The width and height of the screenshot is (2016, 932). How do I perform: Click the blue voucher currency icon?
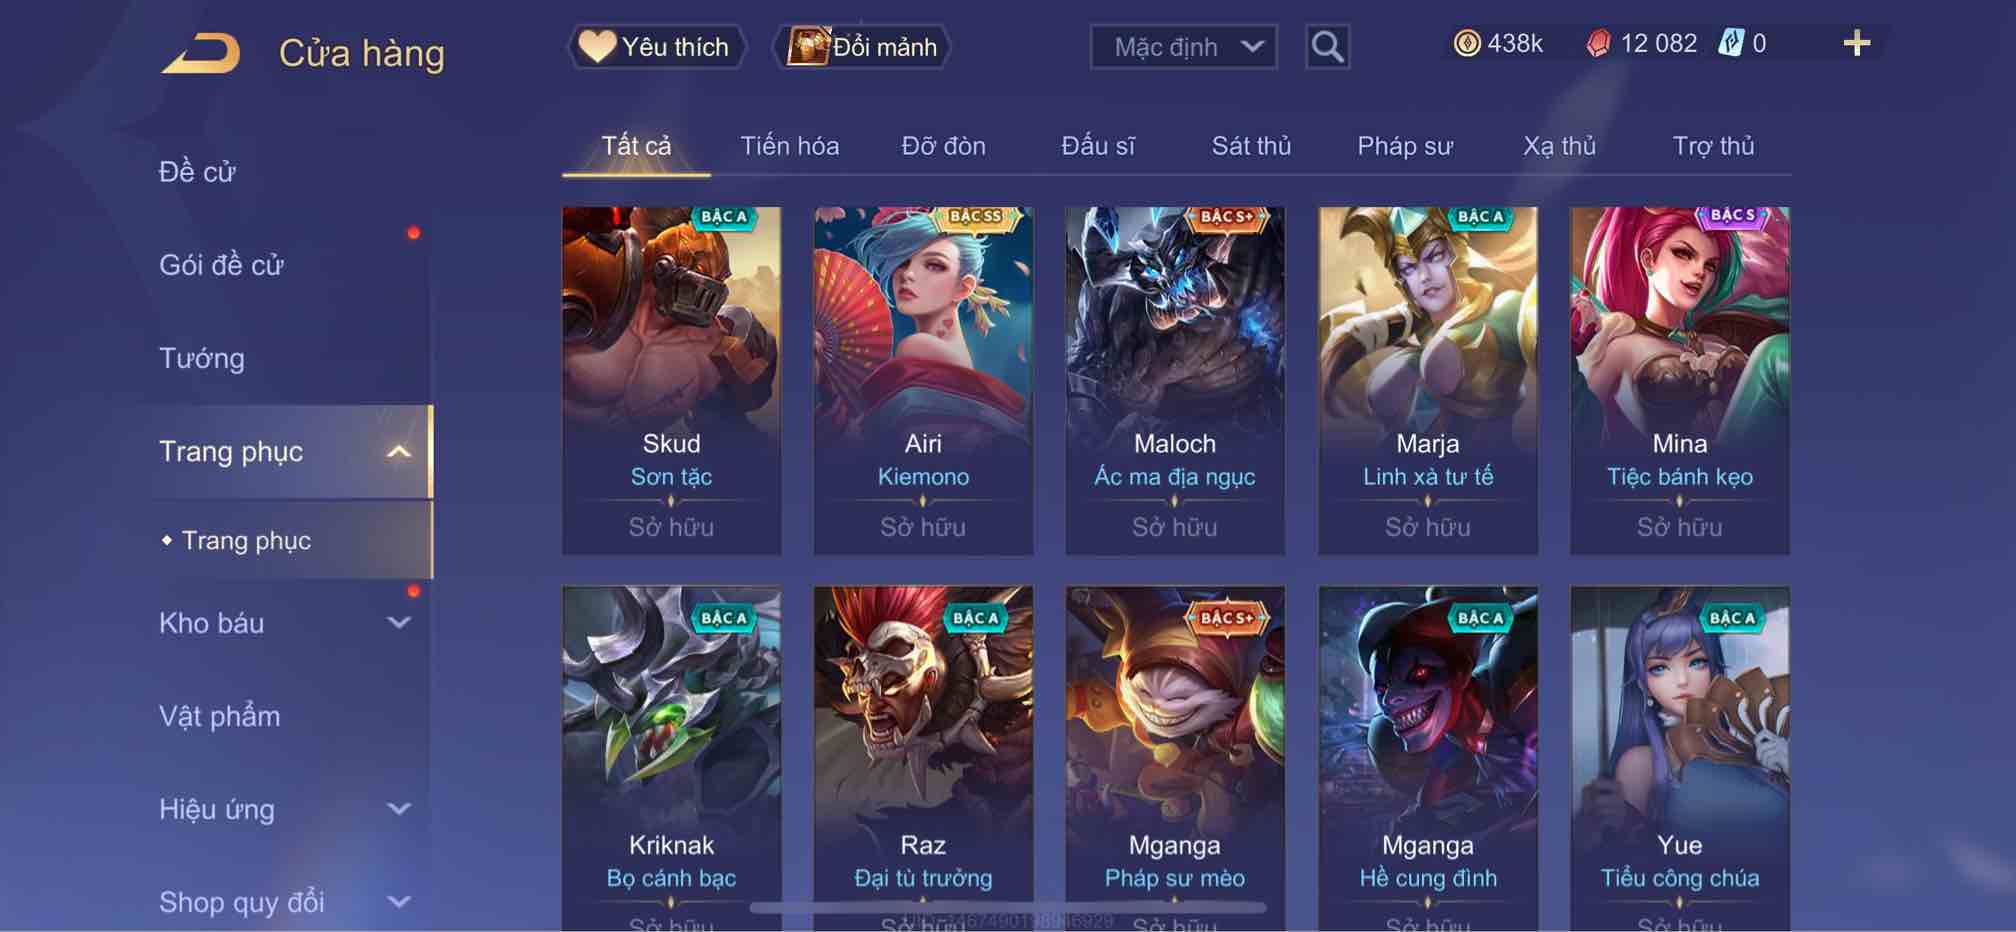(1731, 43)
